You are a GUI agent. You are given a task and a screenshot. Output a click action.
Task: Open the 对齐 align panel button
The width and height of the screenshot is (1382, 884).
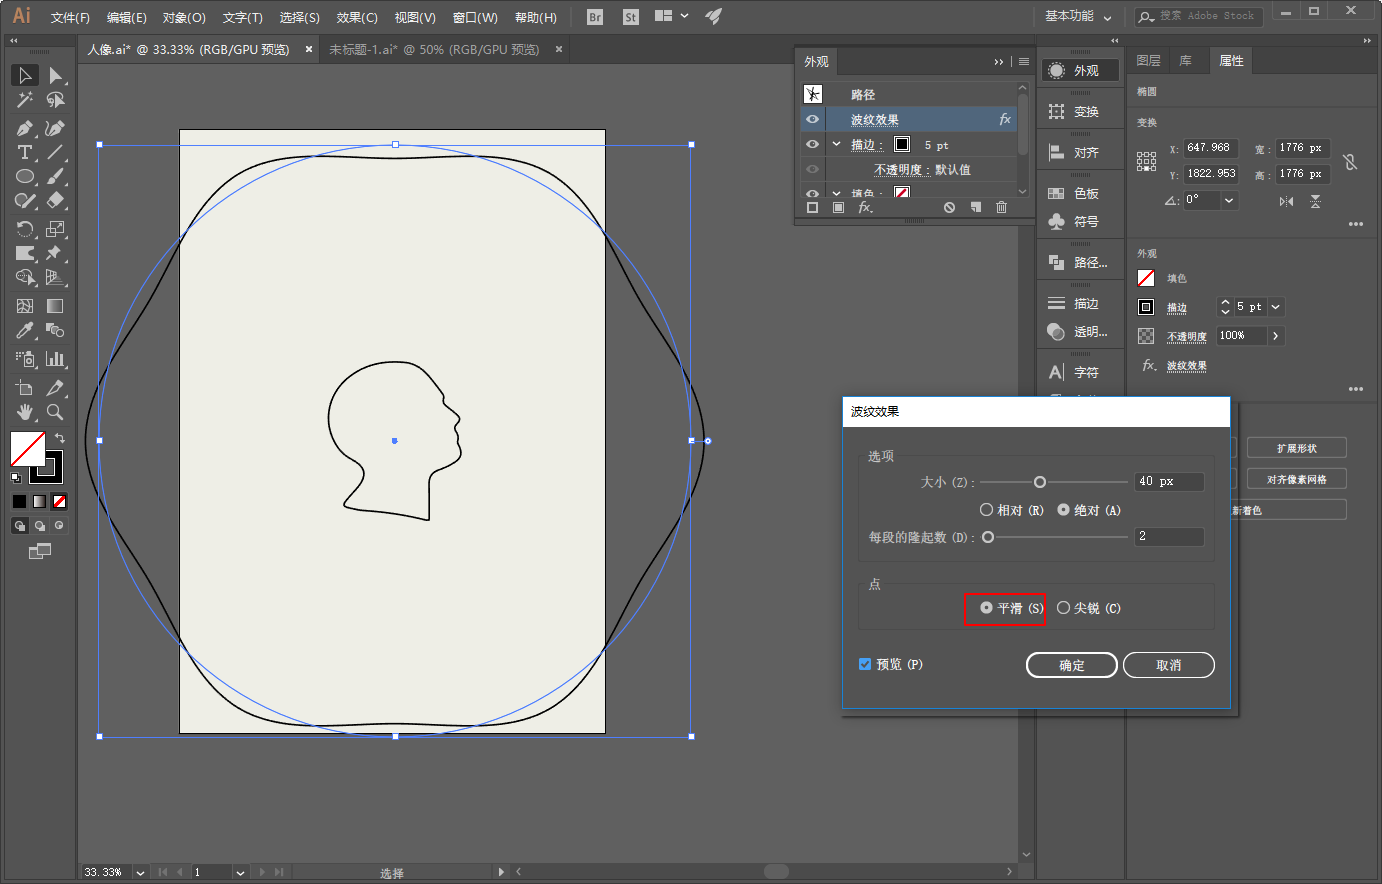pyautogui.click(x=1081, y=152)
